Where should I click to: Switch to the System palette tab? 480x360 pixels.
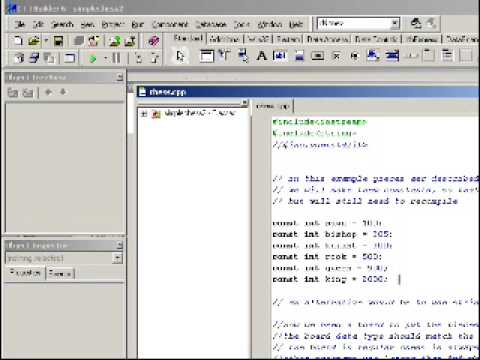pos(288,39)
